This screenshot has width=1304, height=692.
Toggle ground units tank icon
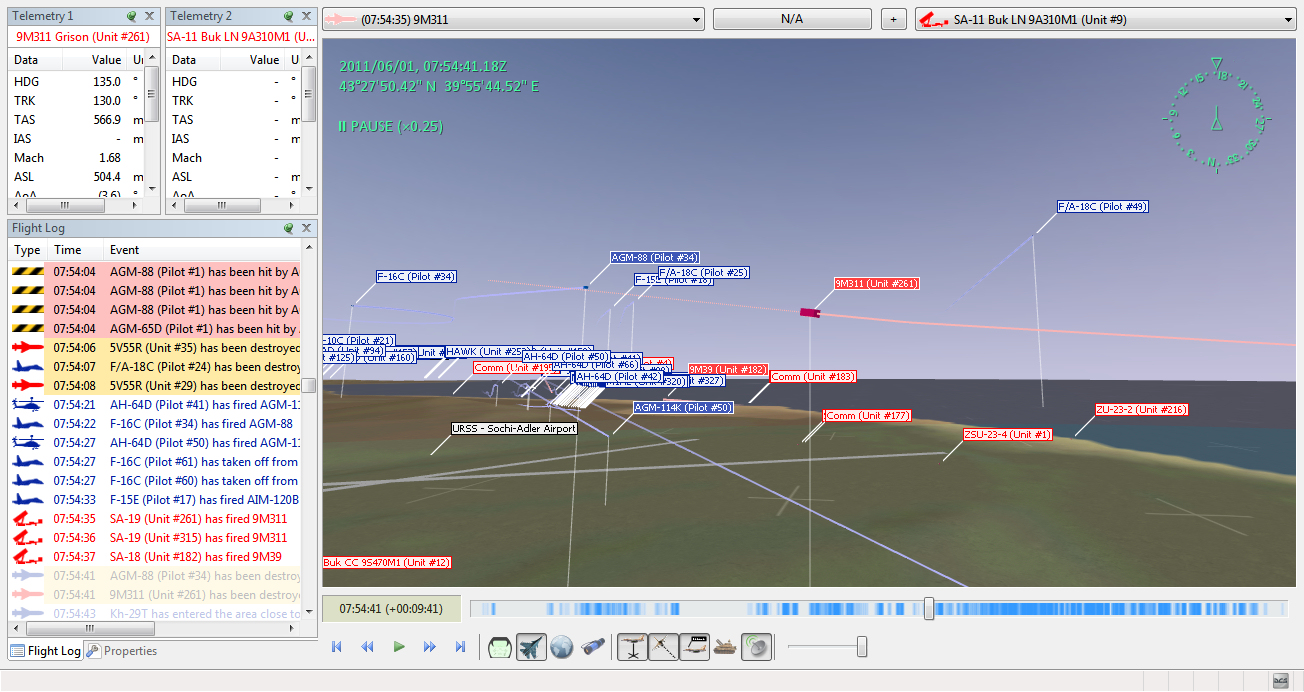click(725, 647)
